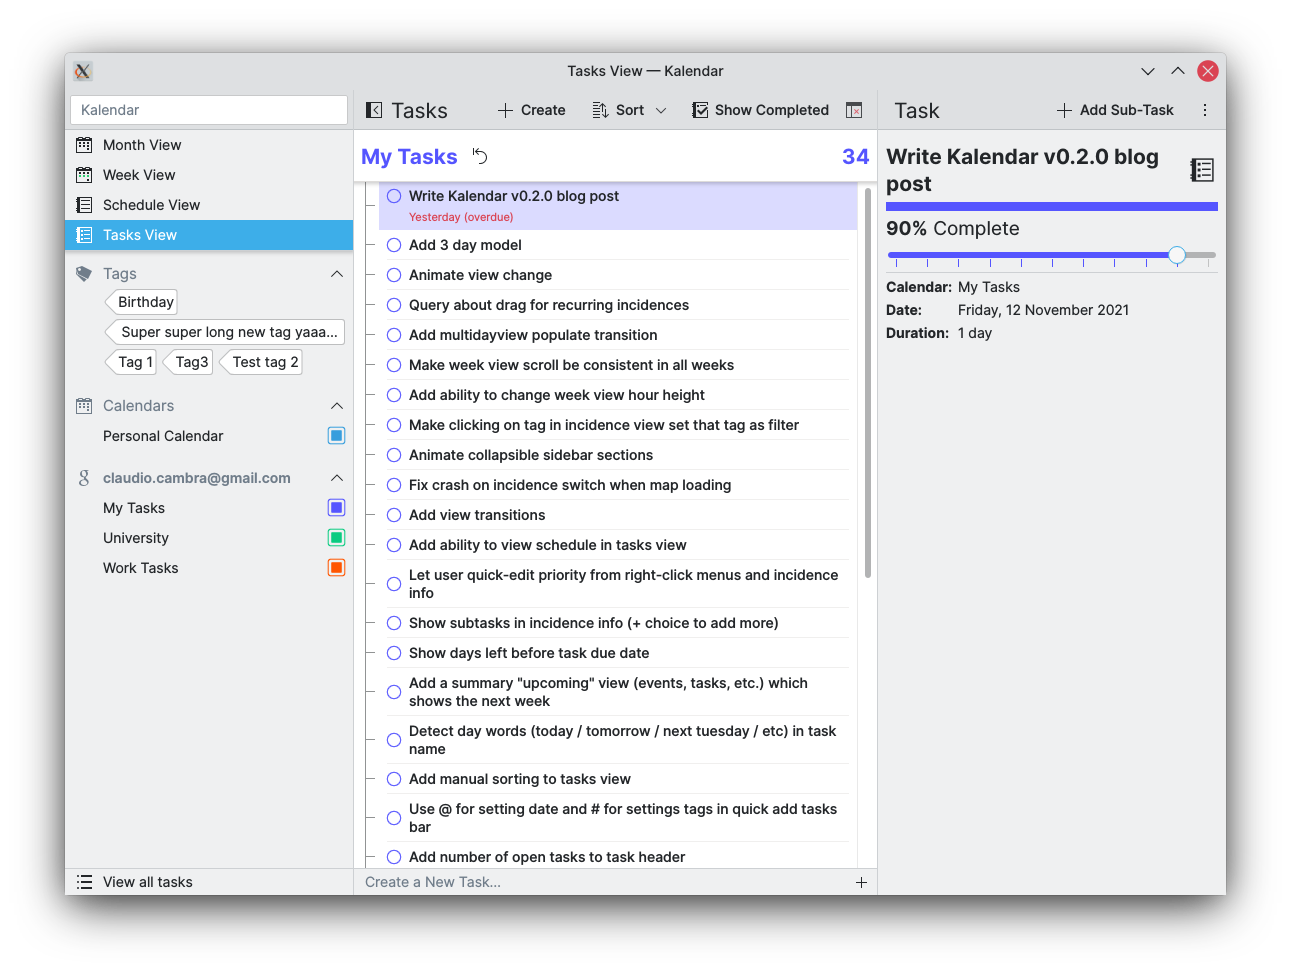
Task: Click the plus icon to add new task
Action: click(861, 882)
